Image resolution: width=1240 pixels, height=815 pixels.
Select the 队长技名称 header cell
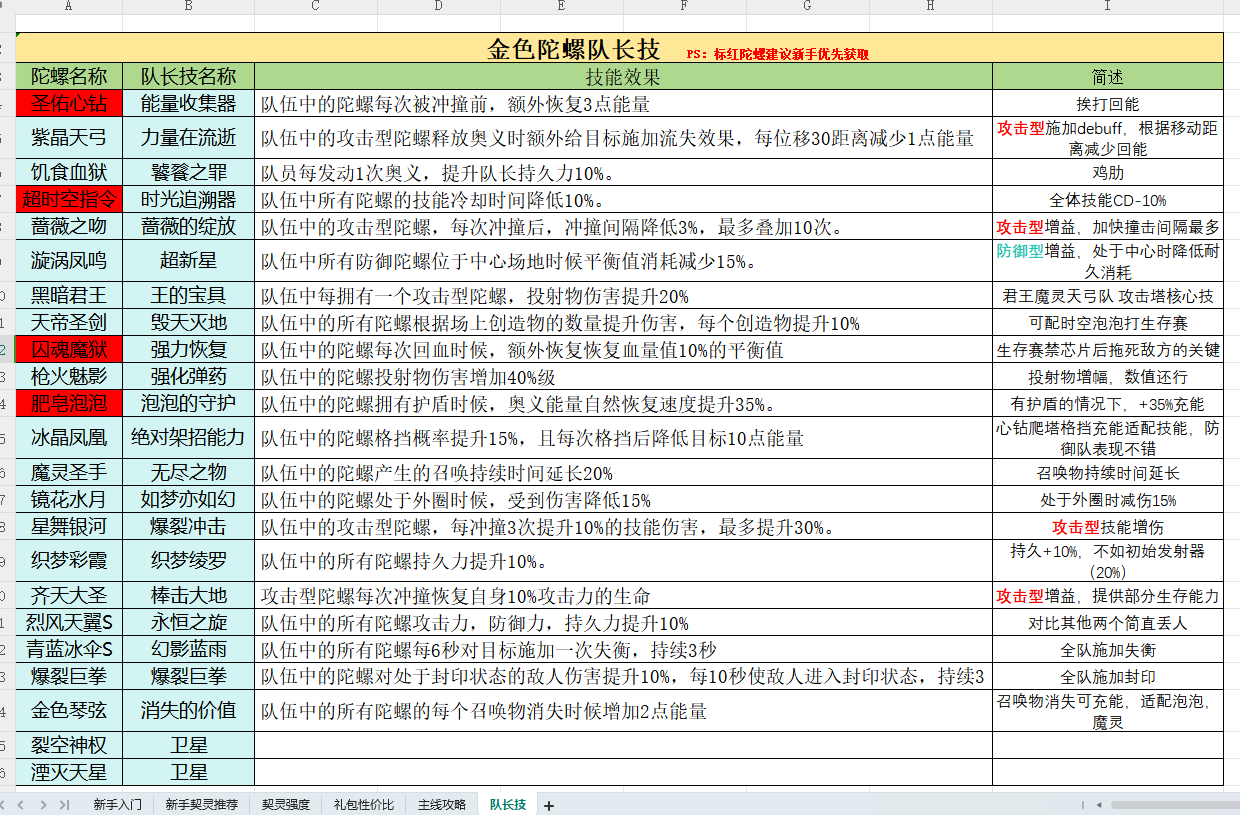[x=188, y=76]
